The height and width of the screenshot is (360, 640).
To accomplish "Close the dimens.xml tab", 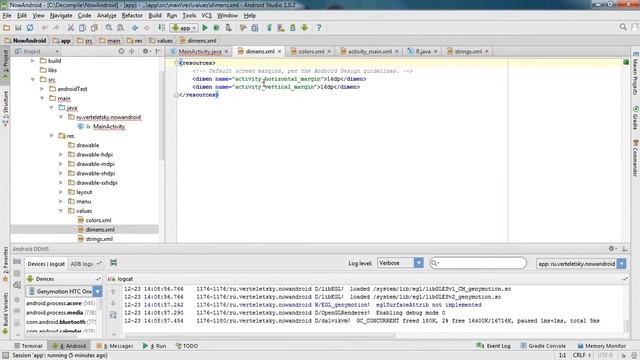I will 280,51.
